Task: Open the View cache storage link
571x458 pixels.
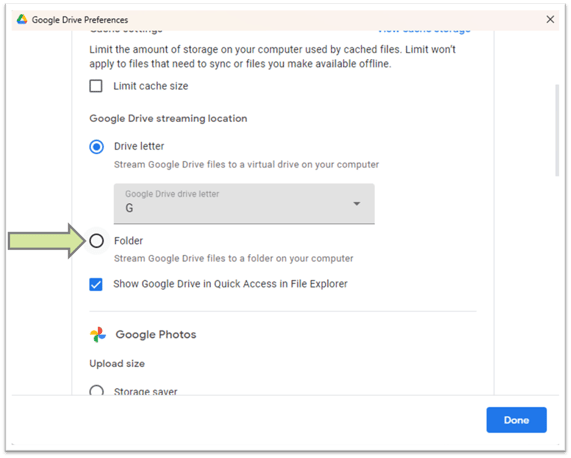Action: tap(424, 31)
